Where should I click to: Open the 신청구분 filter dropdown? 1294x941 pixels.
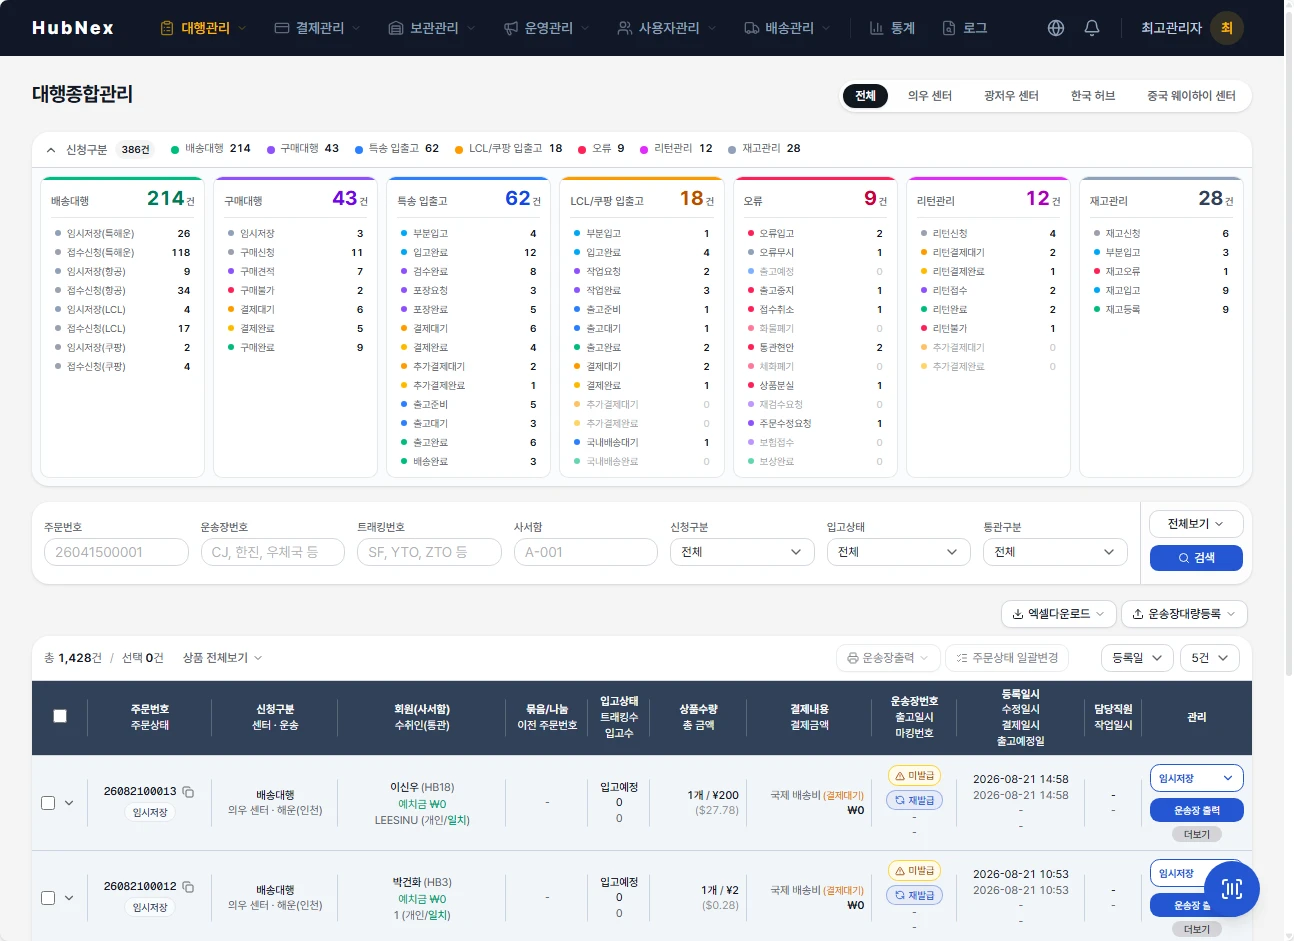742,552
